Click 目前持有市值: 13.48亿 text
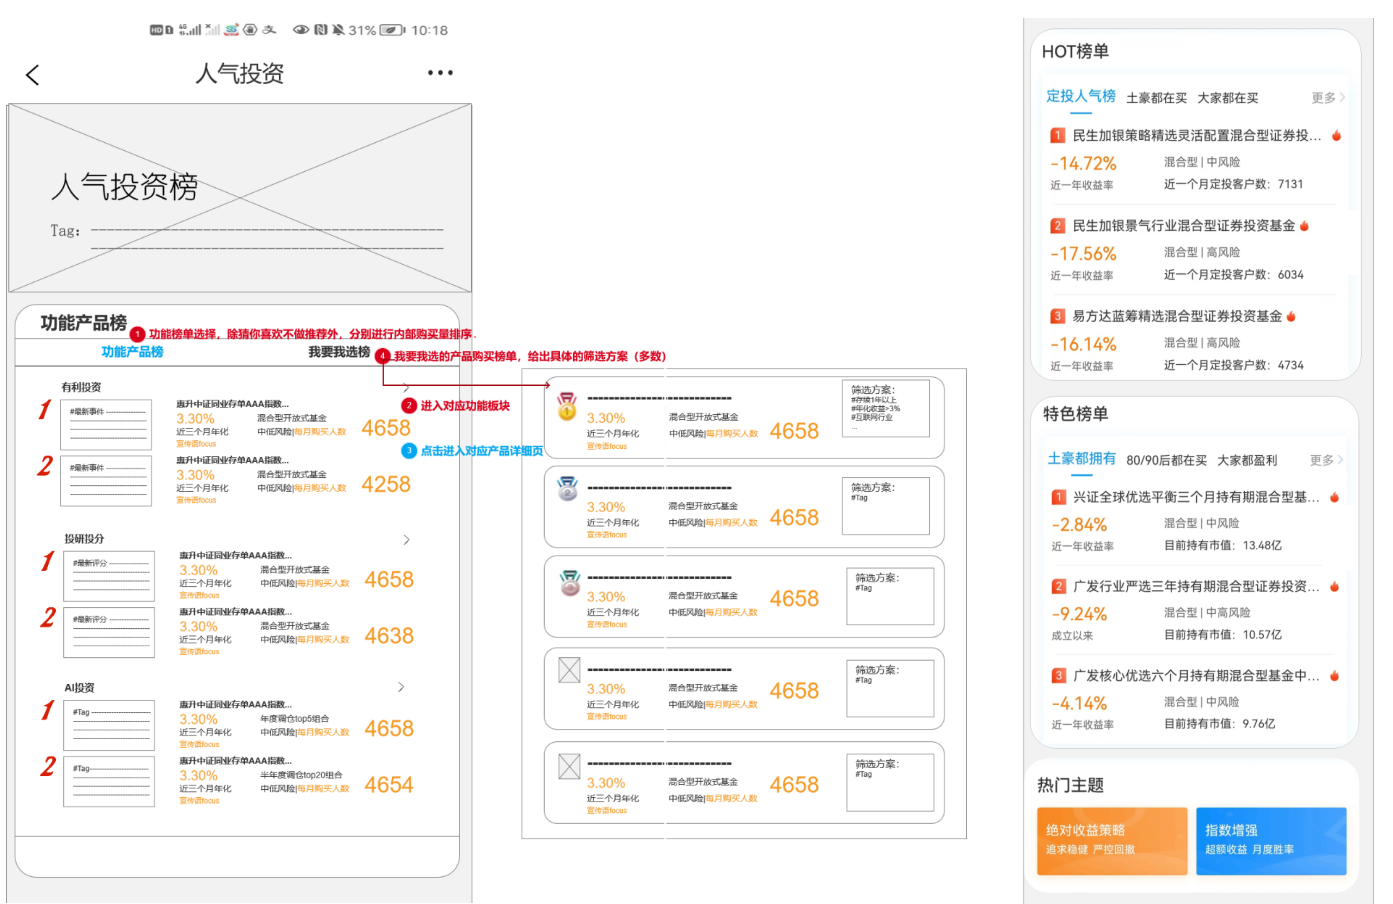1393x904 pixels. tap(1223, 546)
